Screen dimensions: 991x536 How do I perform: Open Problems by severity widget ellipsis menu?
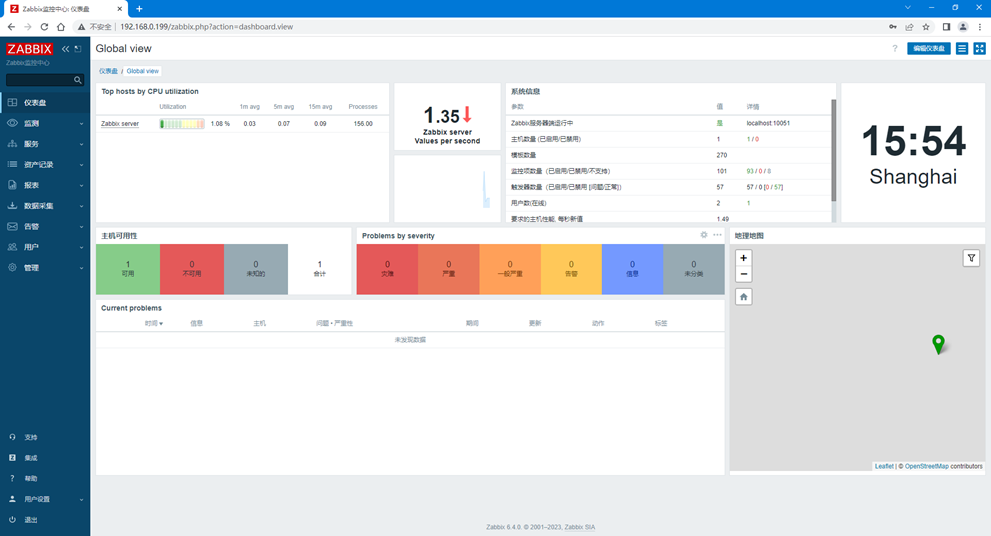pos(717,234)
